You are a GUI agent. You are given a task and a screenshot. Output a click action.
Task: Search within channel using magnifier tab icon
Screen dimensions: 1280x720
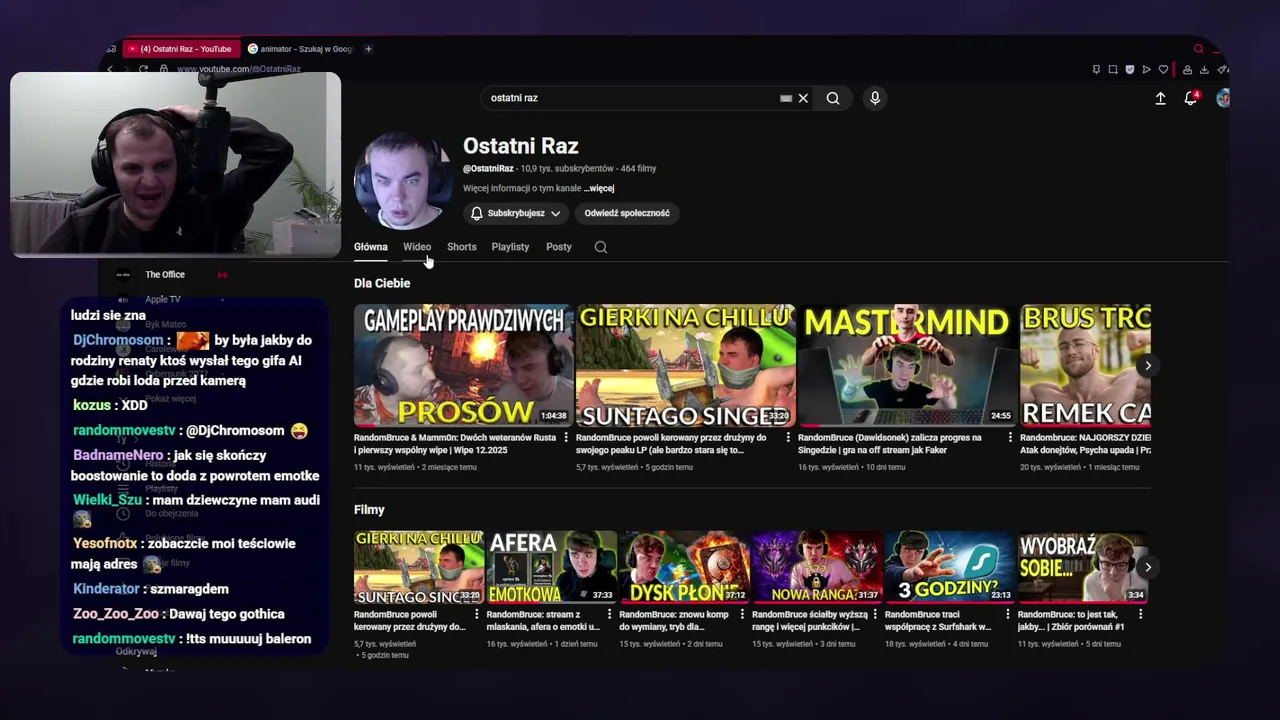(601, 247)
